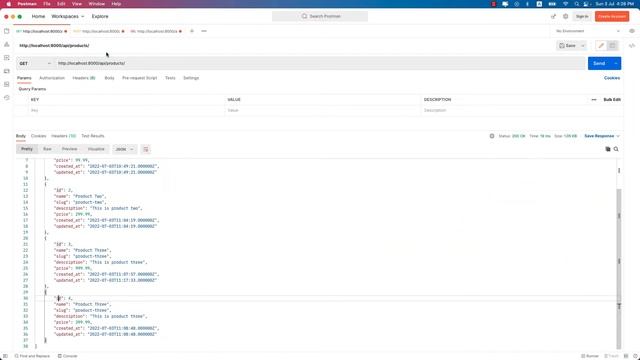Open the Apple menu
640x360 pixels.
click(9, 4)
